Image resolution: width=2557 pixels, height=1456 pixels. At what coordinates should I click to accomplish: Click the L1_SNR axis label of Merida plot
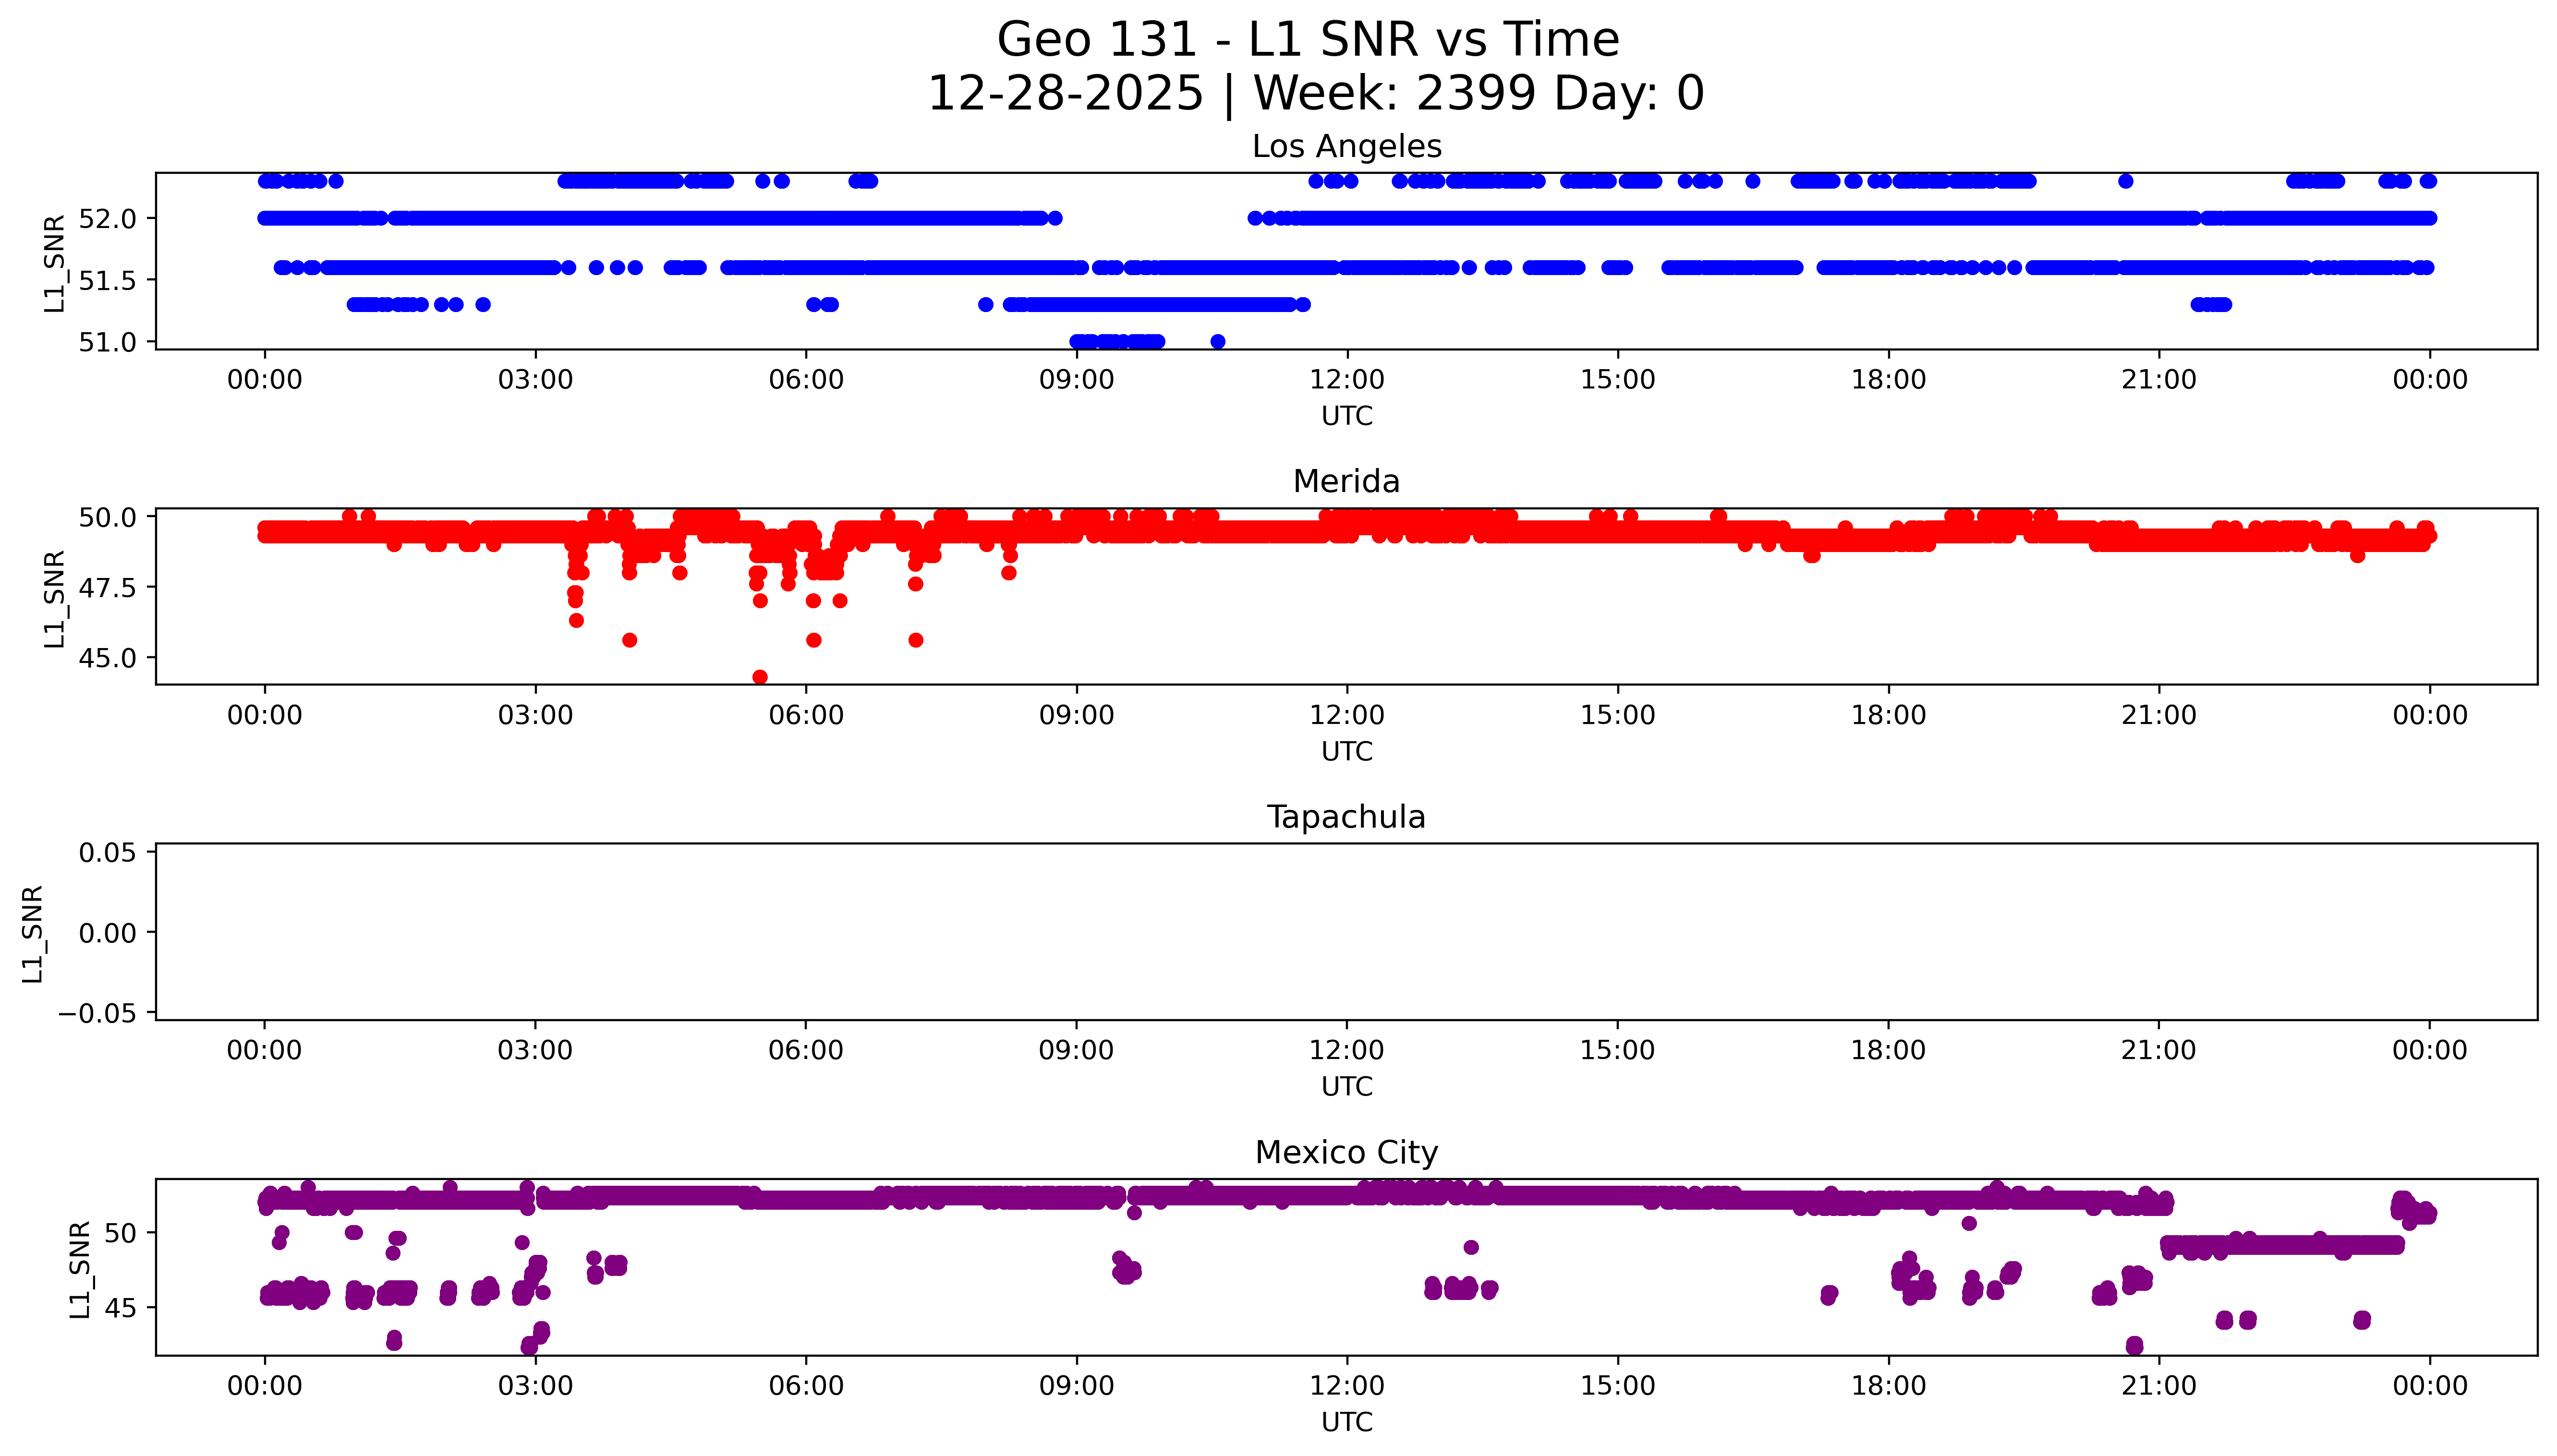point(54,598)
